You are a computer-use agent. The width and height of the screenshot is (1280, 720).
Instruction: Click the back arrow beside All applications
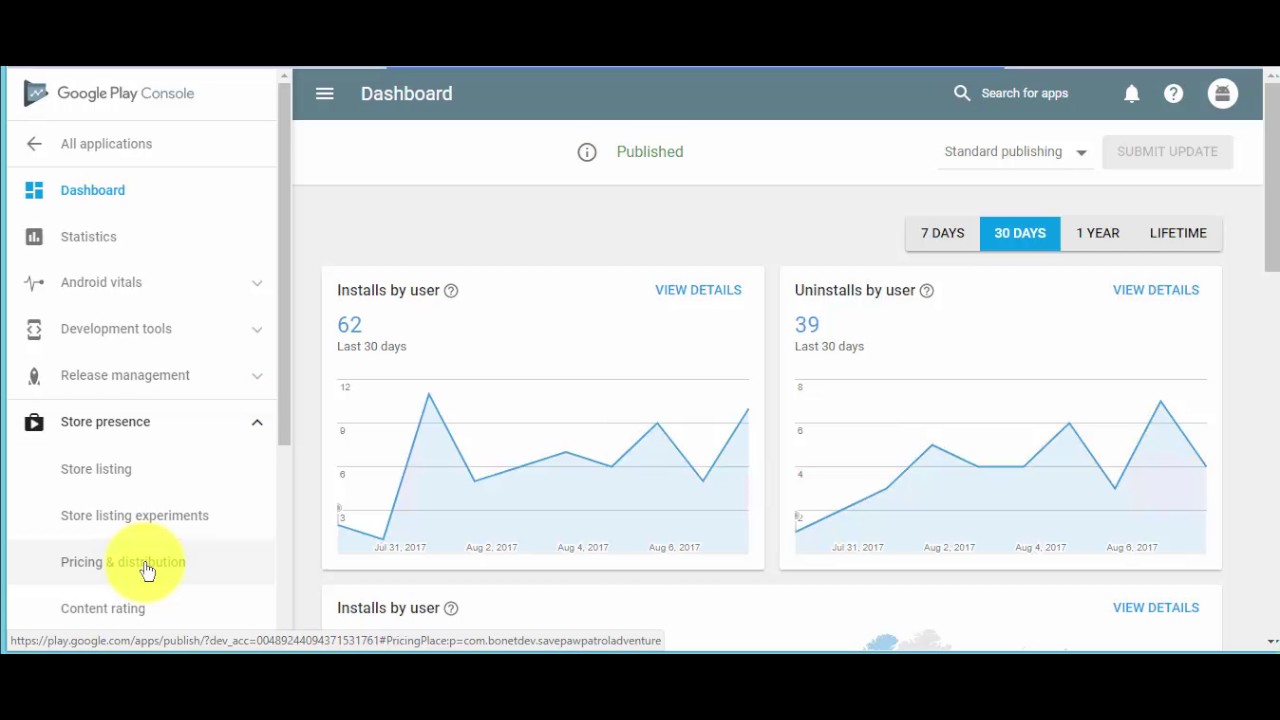(34, 144)
